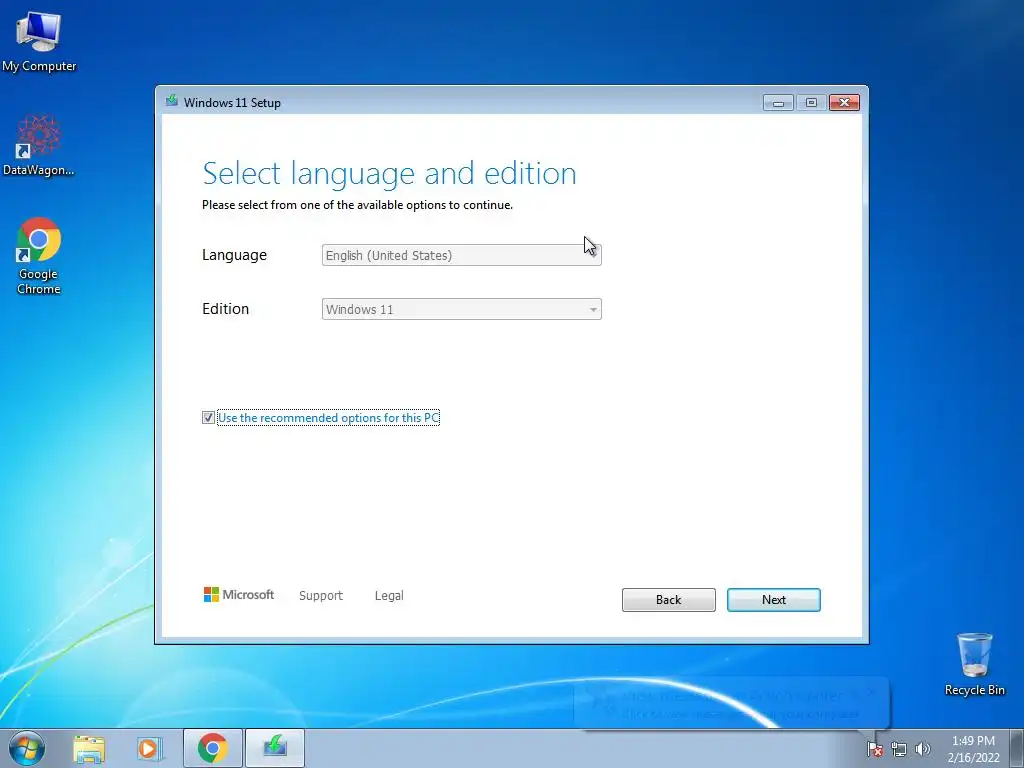Open the volume speaker tray icon
Image resolution: width=1024 pixels, height=768 pixels.
(x=922, y=749)
